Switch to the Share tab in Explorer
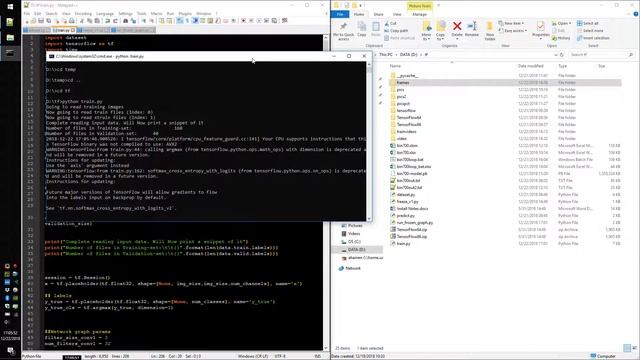This screenshot has width=640, height=360. (x=378, y=14)
